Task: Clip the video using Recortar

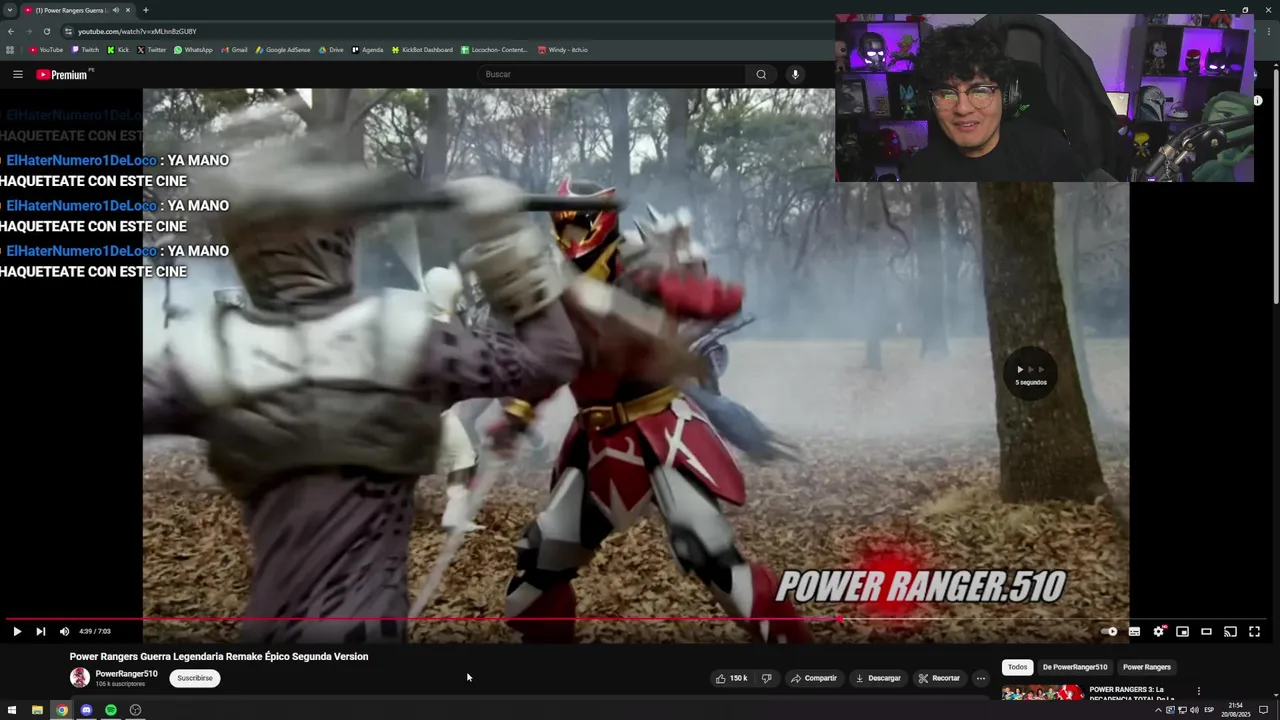Action: pos(939,678)
